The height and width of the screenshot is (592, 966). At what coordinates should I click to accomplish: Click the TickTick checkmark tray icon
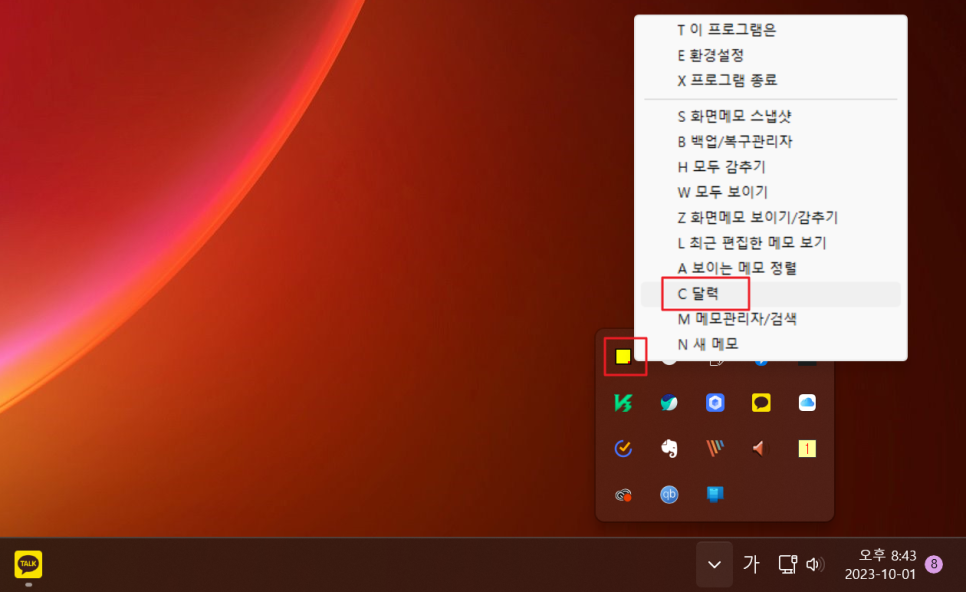(x=623, y=448)
